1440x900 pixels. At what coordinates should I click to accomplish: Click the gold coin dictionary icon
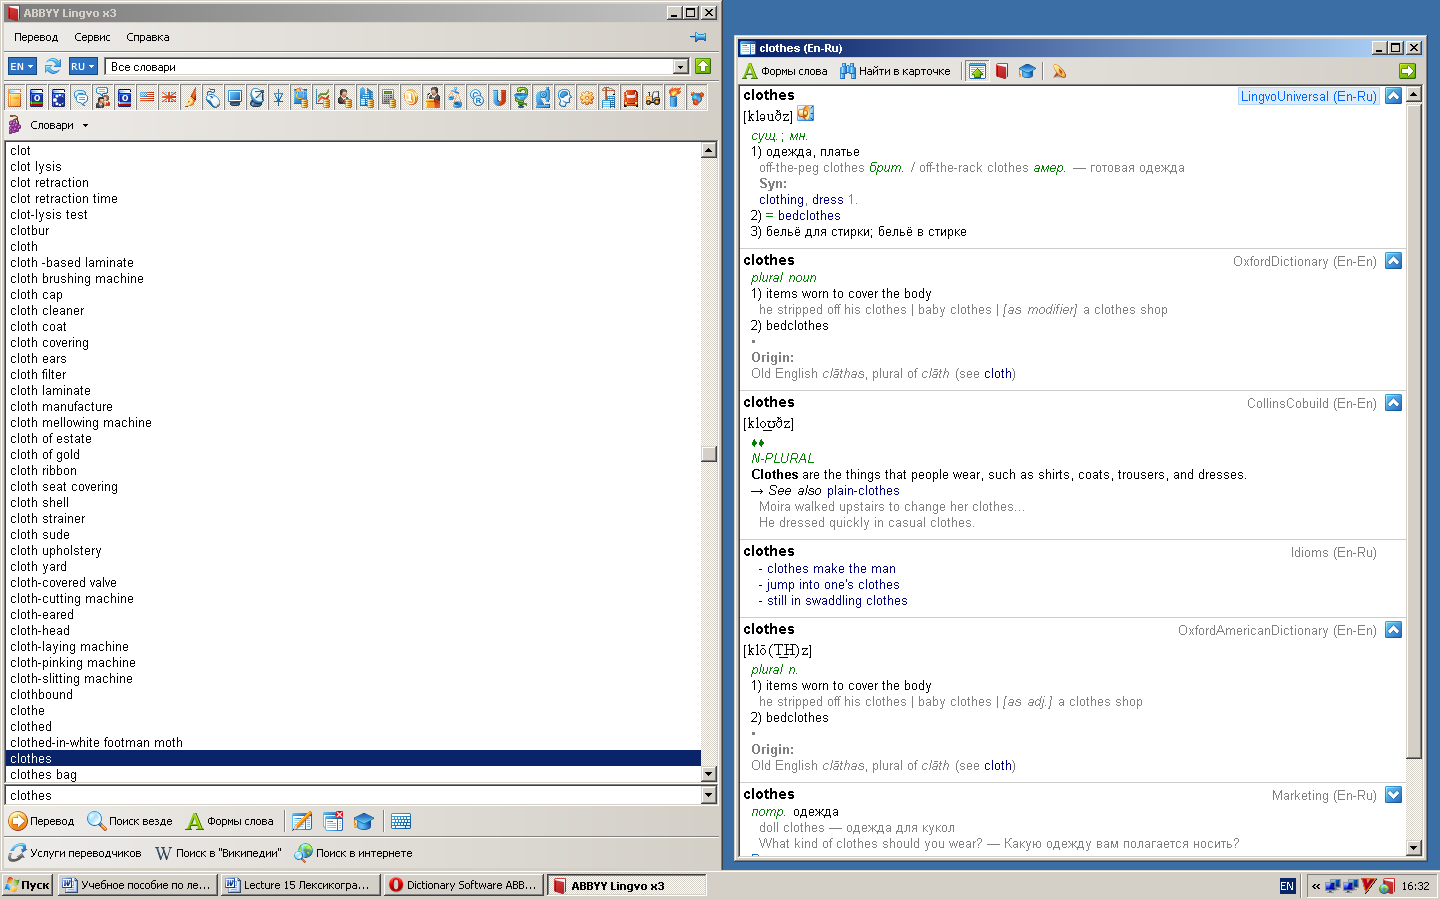coord(411,97)
